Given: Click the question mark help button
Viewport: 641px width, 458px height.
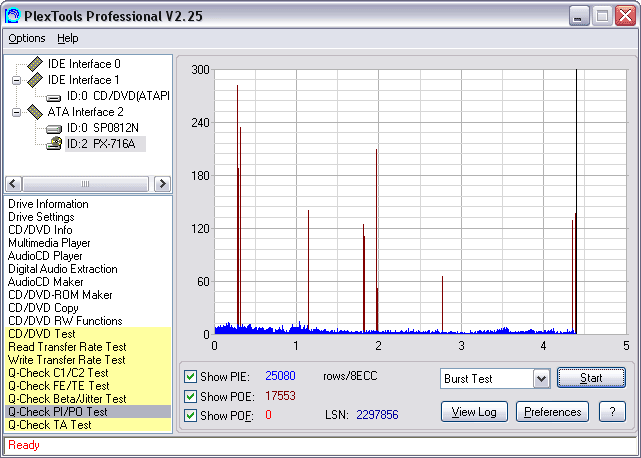Looking at the screenshot, I should click(x=612, y=412).
